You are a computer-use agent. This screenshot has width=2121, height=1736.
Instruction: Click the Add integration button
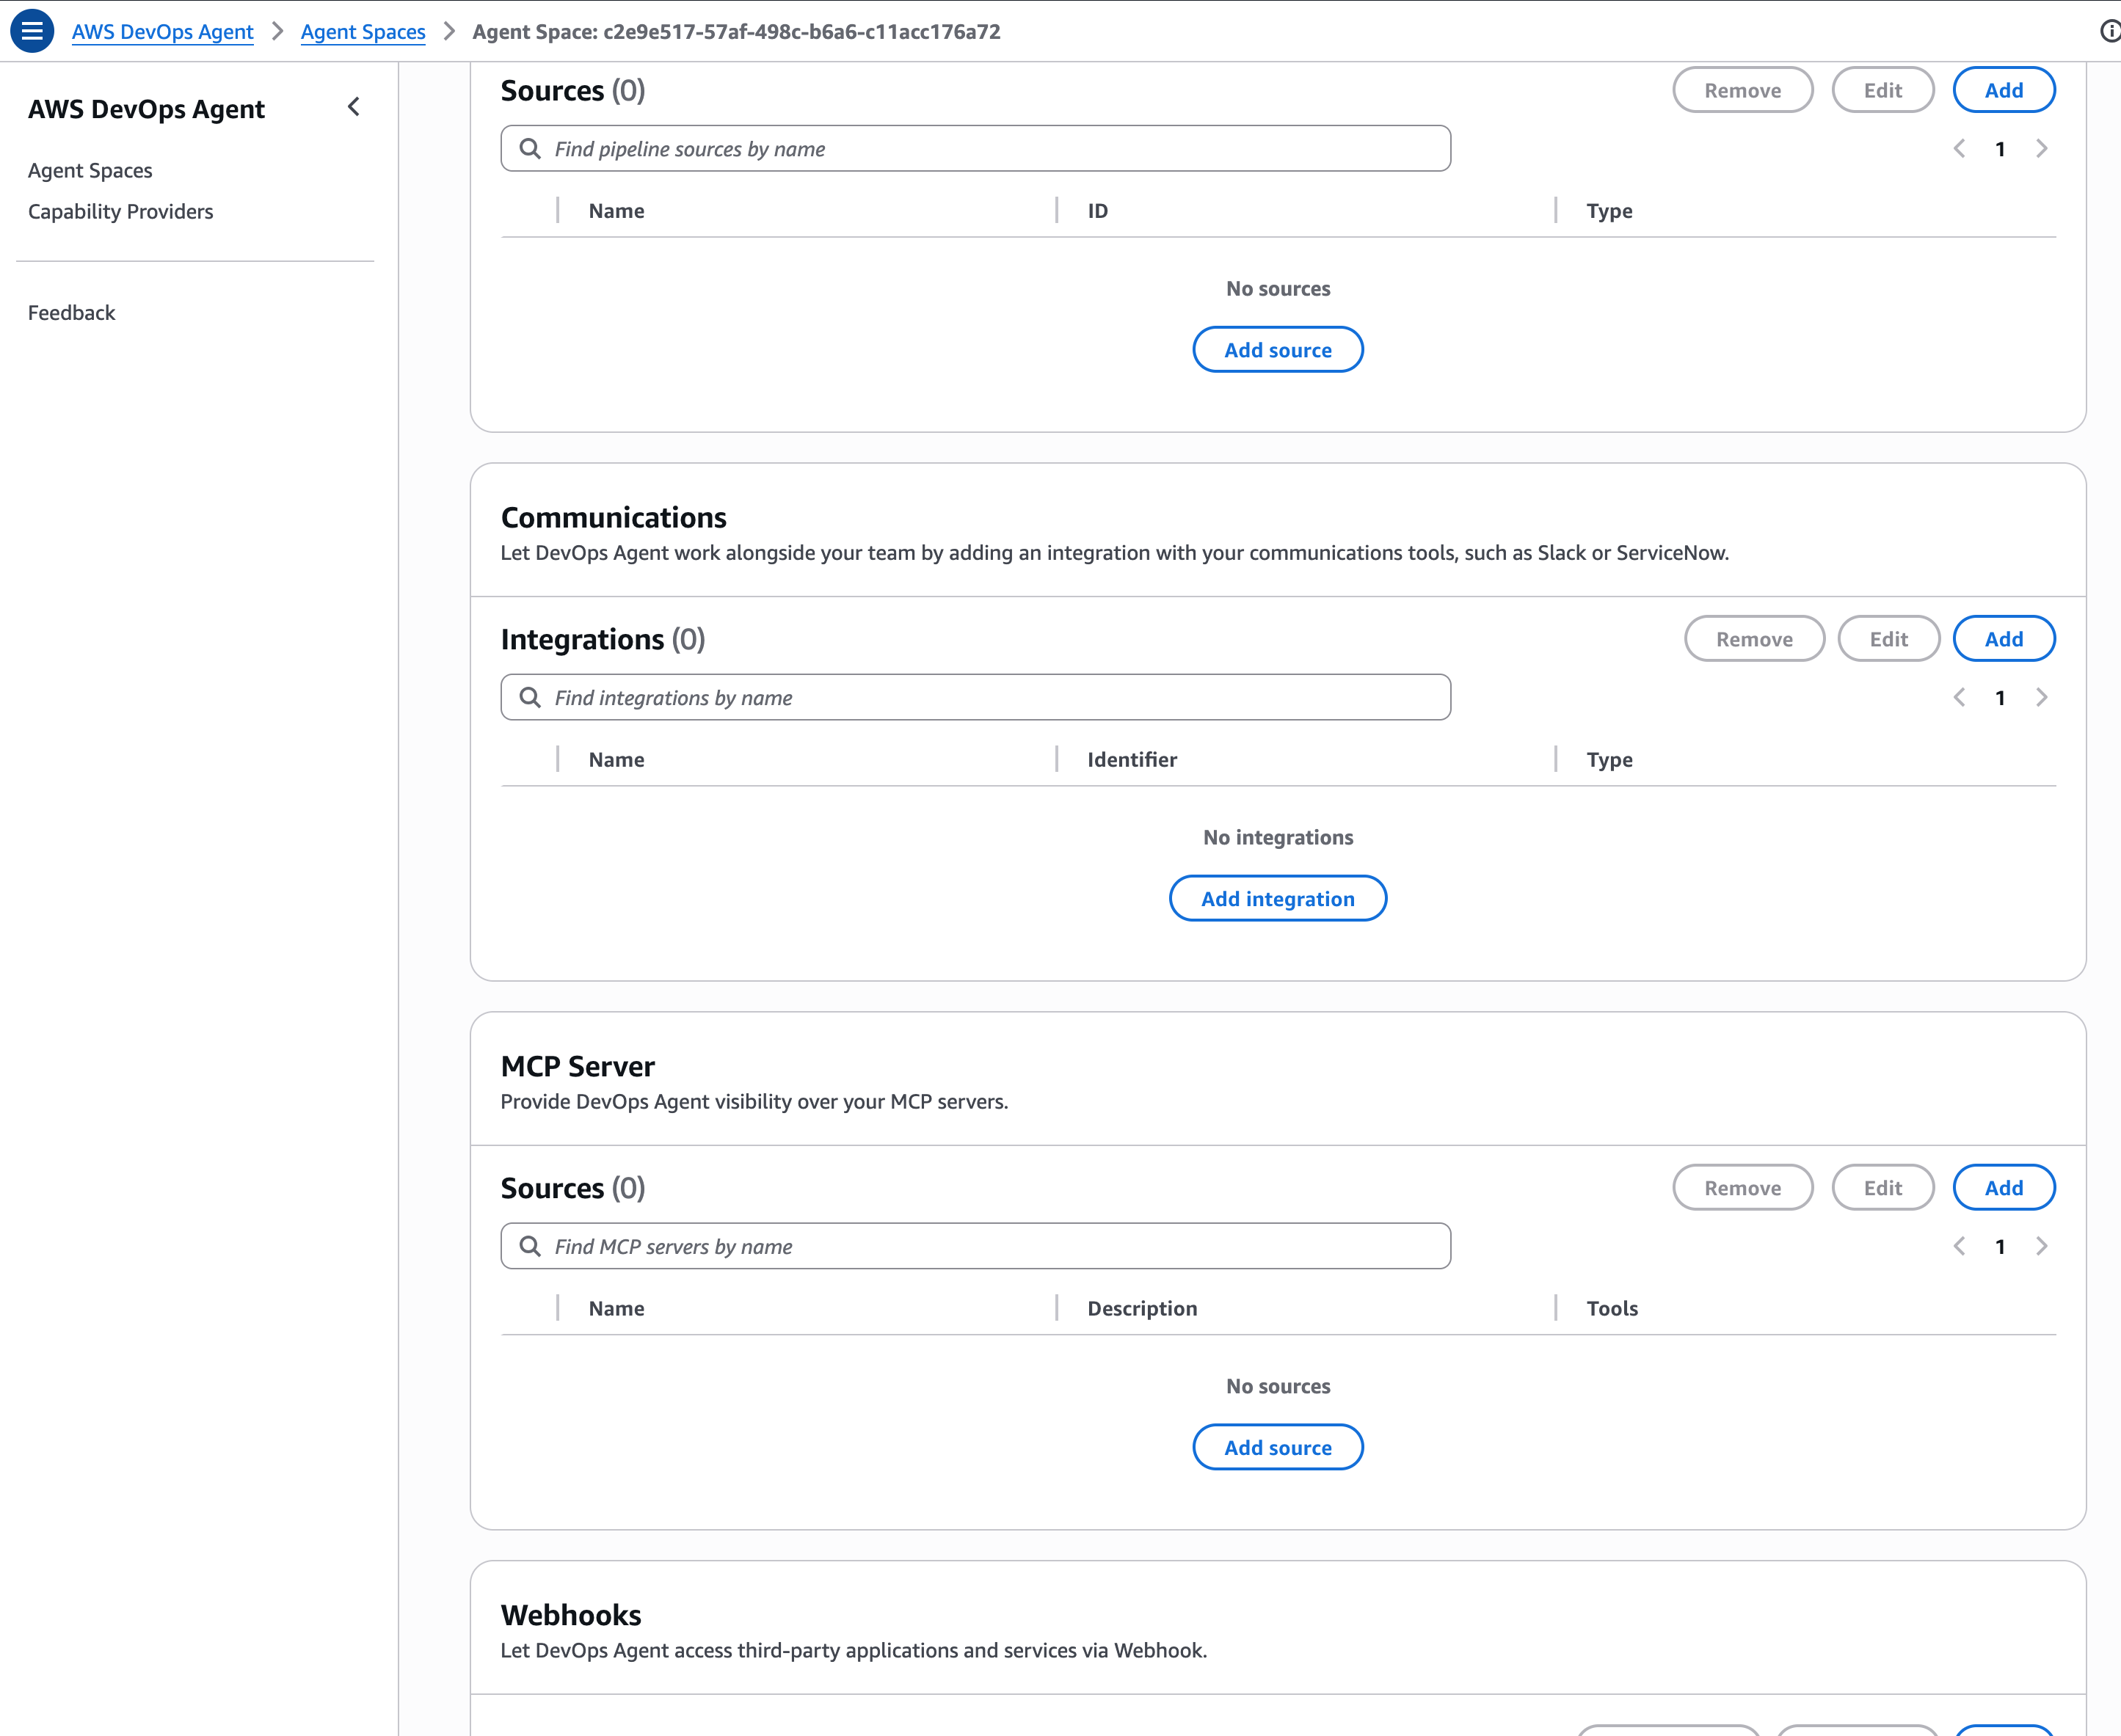click(x=1277, y=899)
